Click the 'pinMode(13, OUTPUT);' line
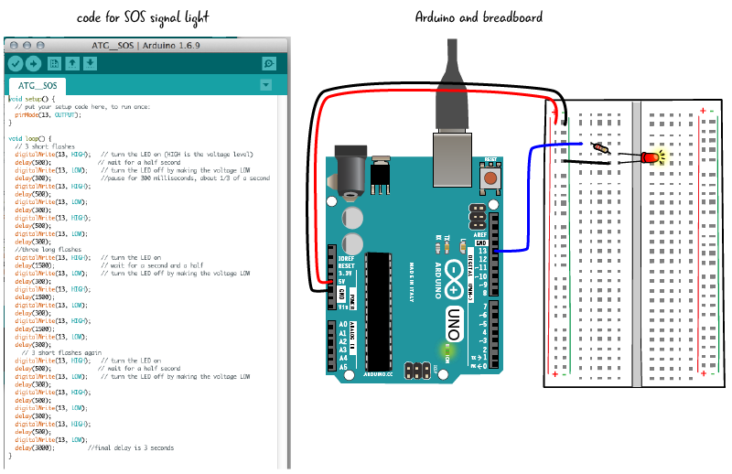The image size is (732, 474). coord(48,115)
